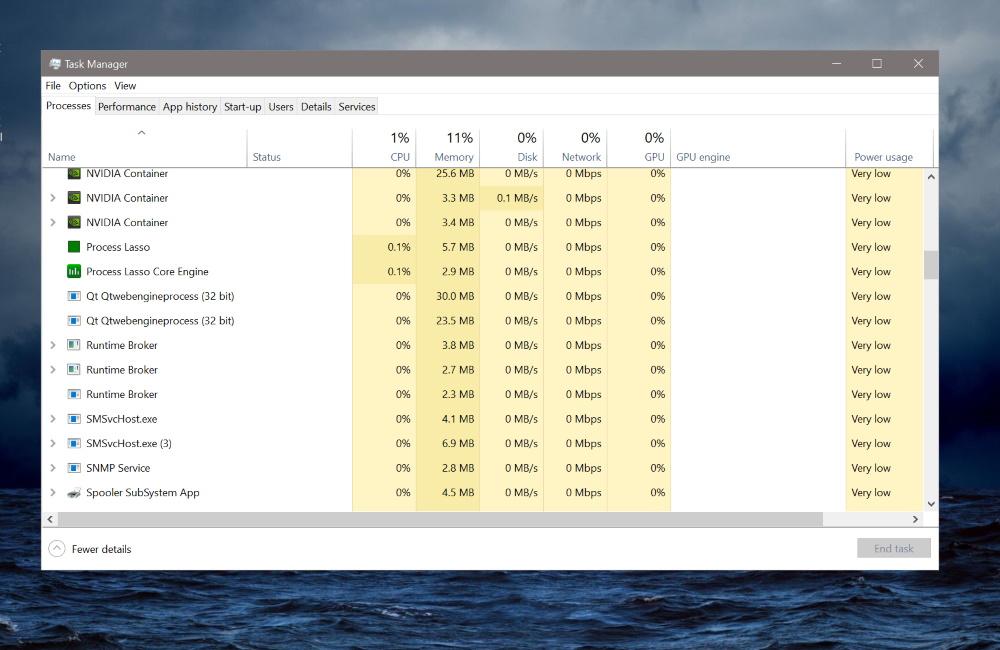Expand the SMSvcHost.exe 4.1 MB row
1000x650 pixels.
click(53, 418)
